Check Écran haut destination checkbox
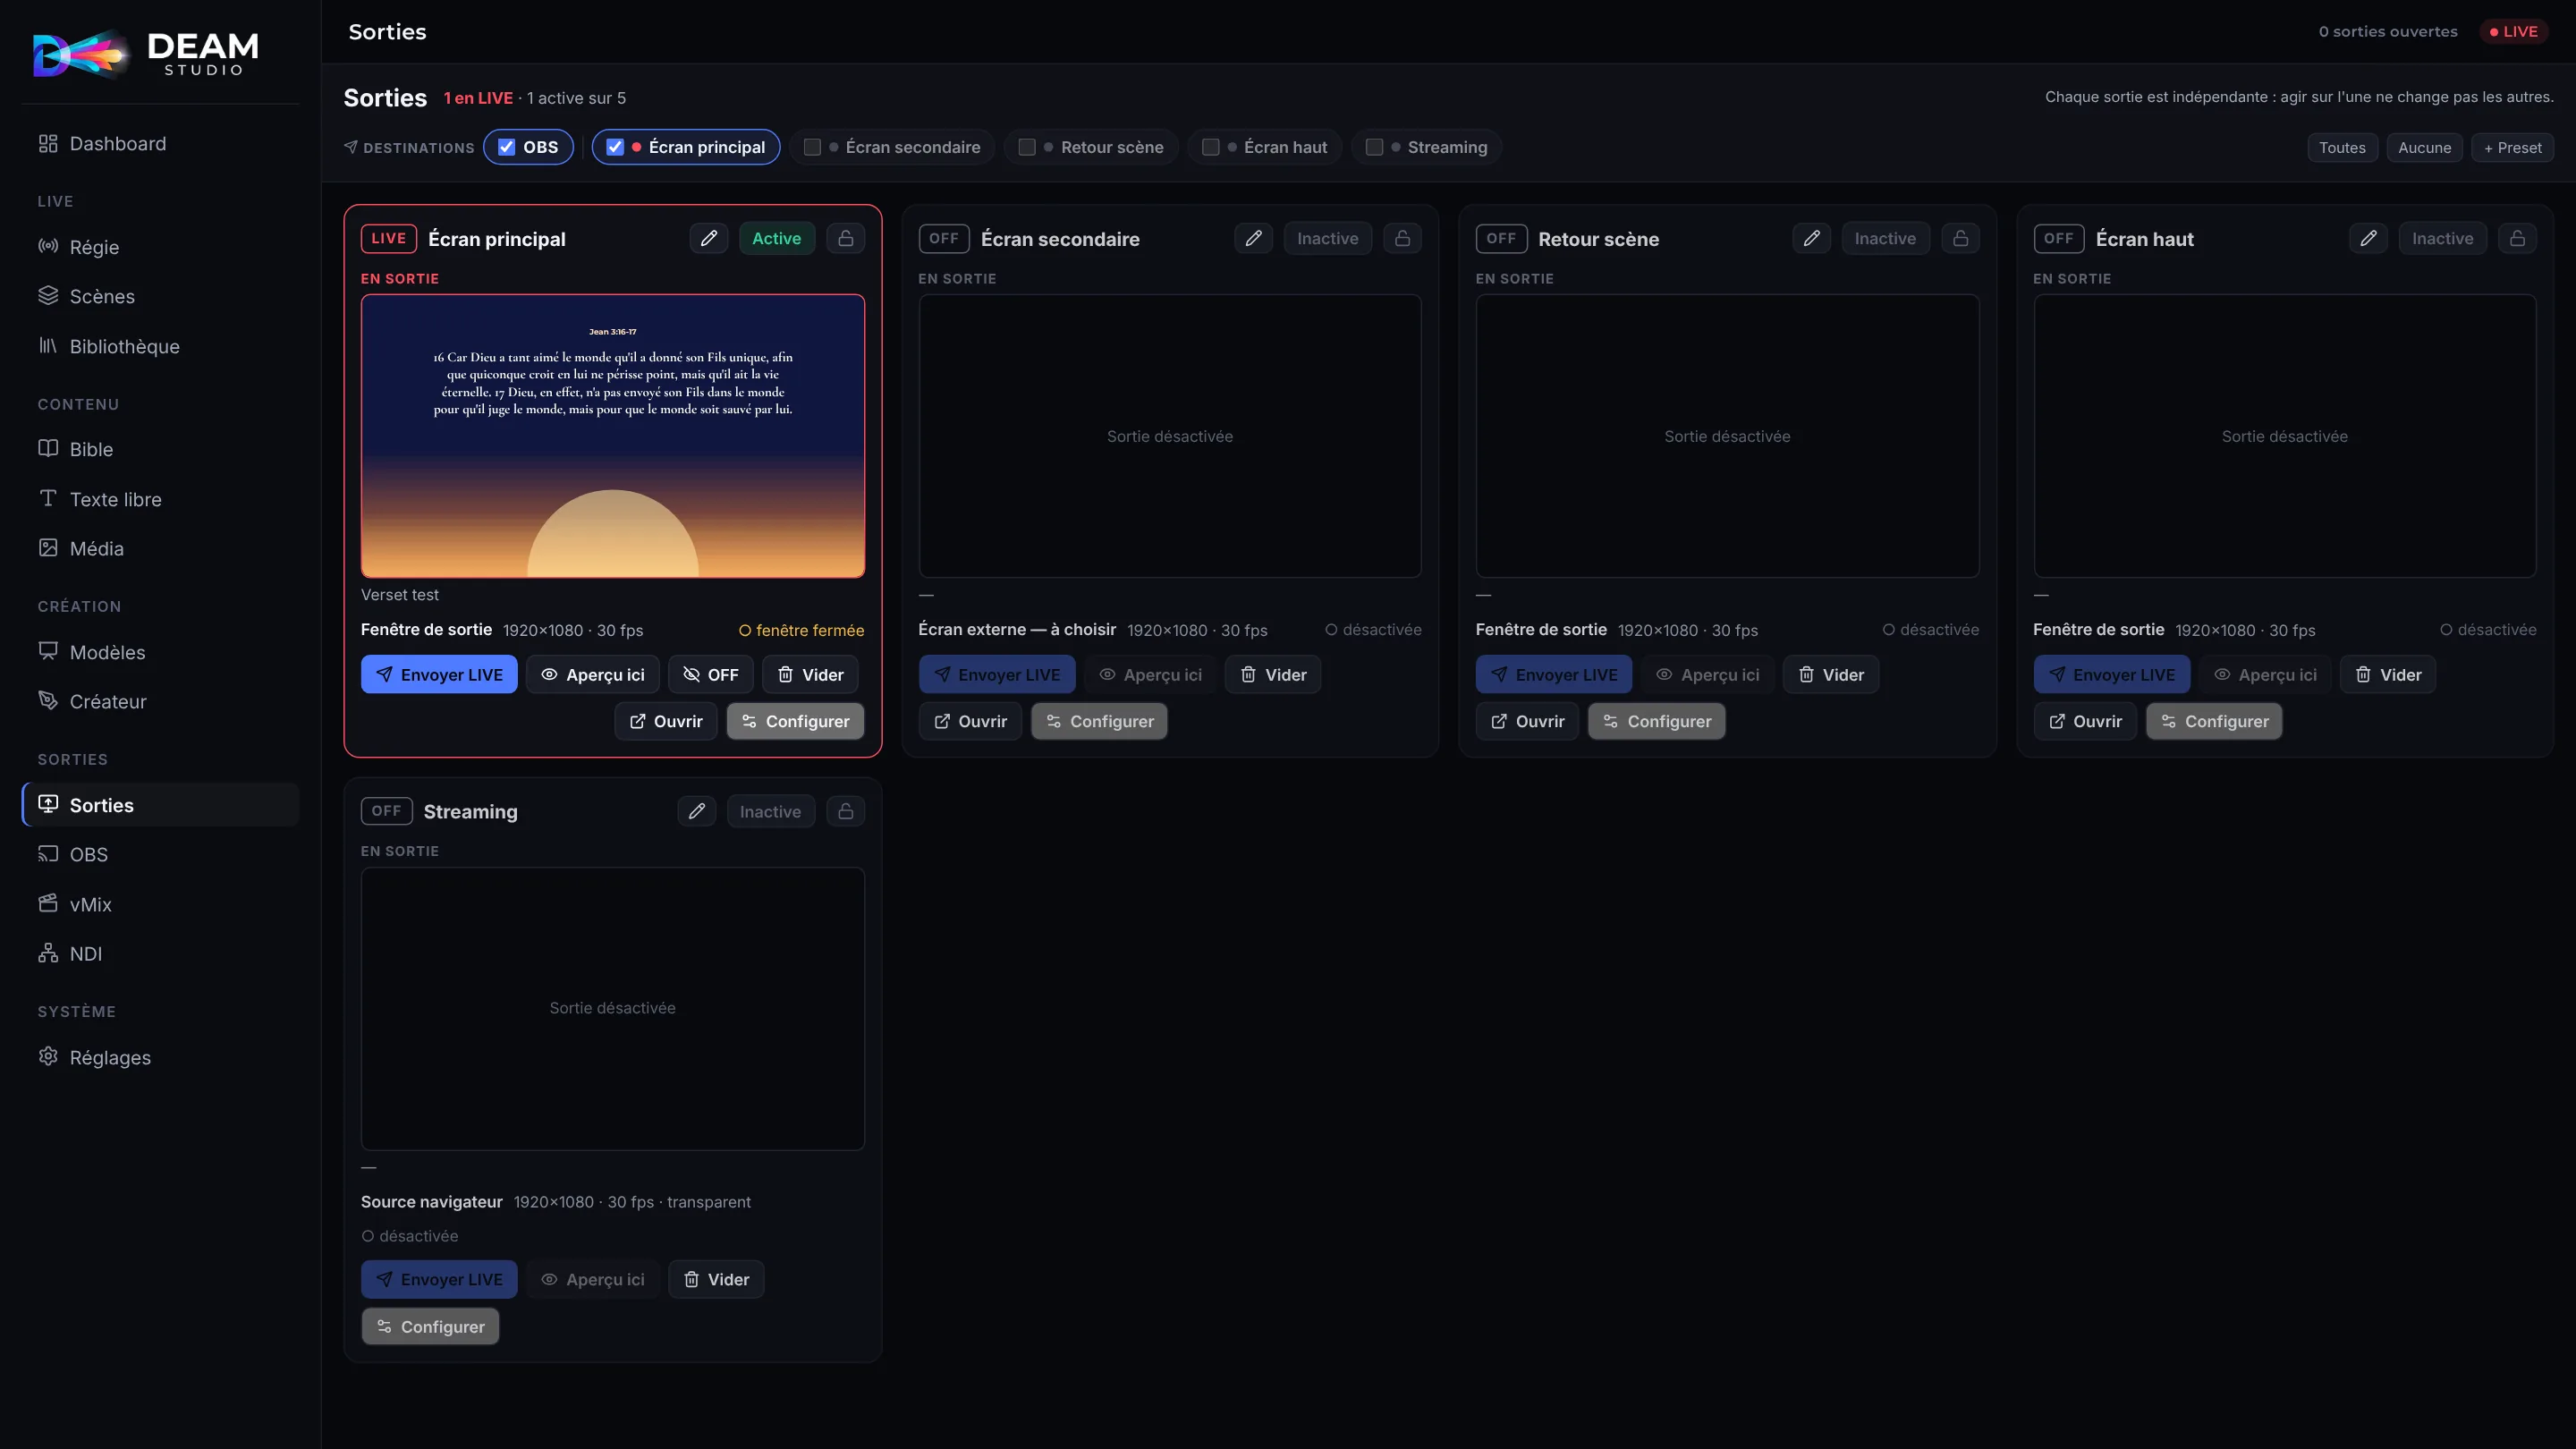This screenshot has height=1449, width=2576. (1210, 147)
